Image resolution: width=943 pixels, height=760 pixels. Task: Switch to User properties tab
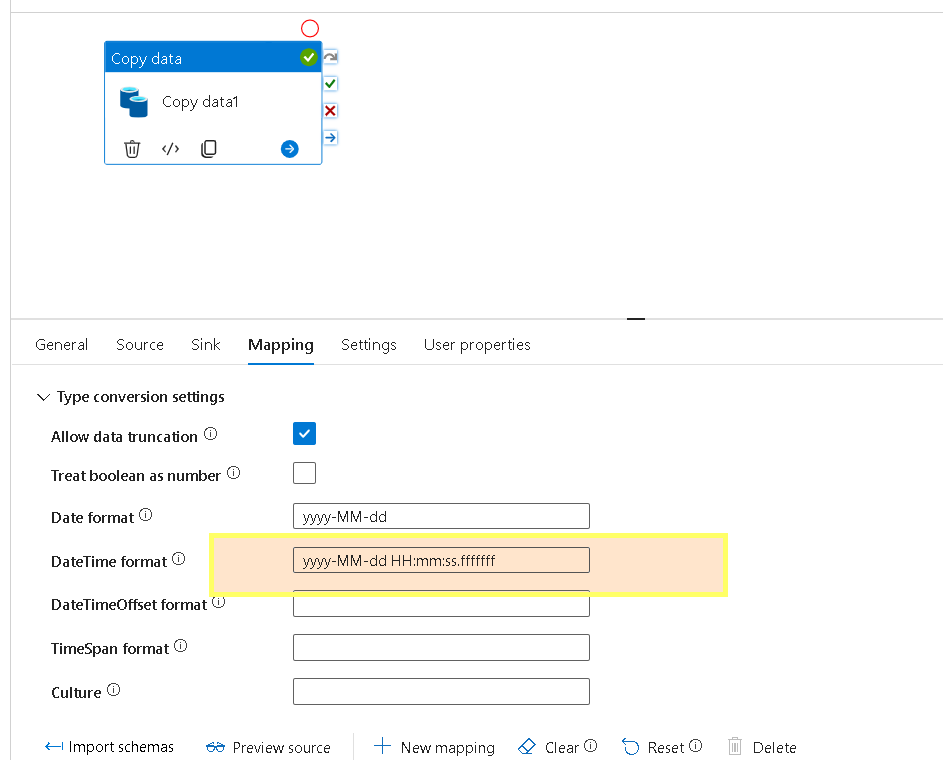[x=477, y=345]
